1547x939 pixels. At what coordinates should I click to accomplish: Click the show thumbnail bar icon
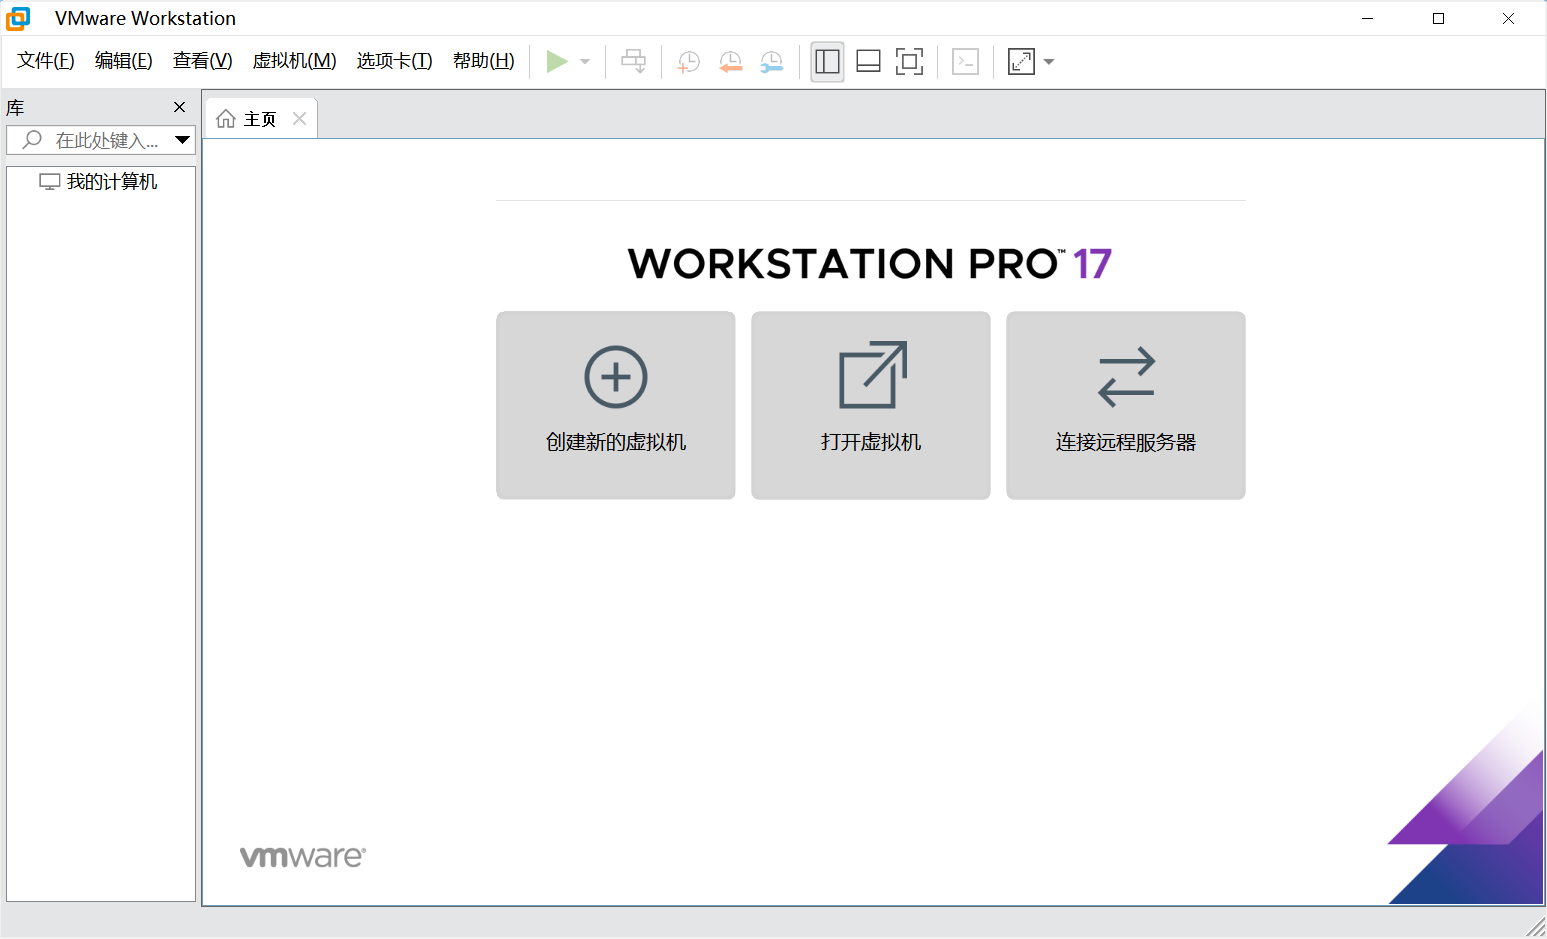[867, 61]
